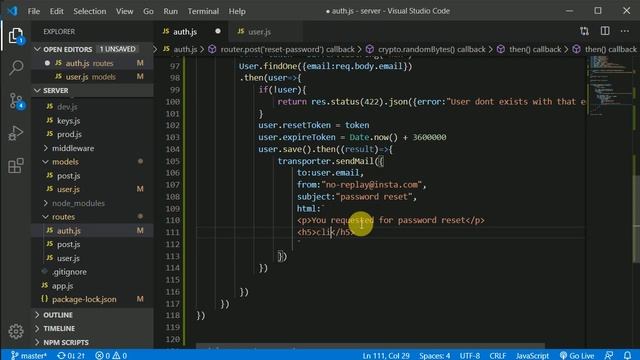Go to line via Ln 111, Col 29
640x360 pixels.
click(x=386, y=356)
